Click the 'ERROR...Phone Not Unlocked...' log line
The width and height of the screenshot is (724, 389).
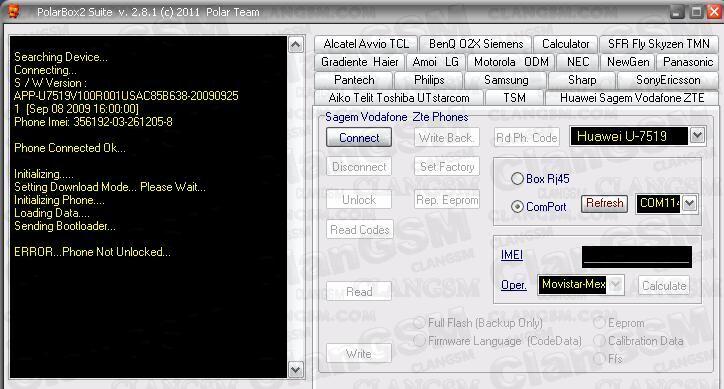pos(92,252)
